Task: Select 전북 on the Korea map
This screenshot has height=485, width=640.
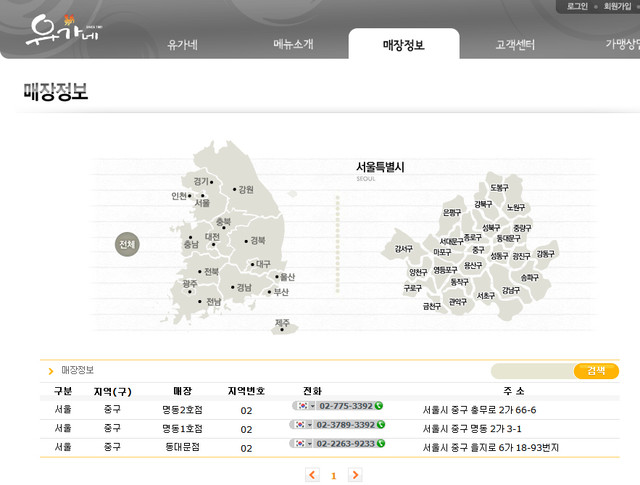Action: tap(208, 271)
